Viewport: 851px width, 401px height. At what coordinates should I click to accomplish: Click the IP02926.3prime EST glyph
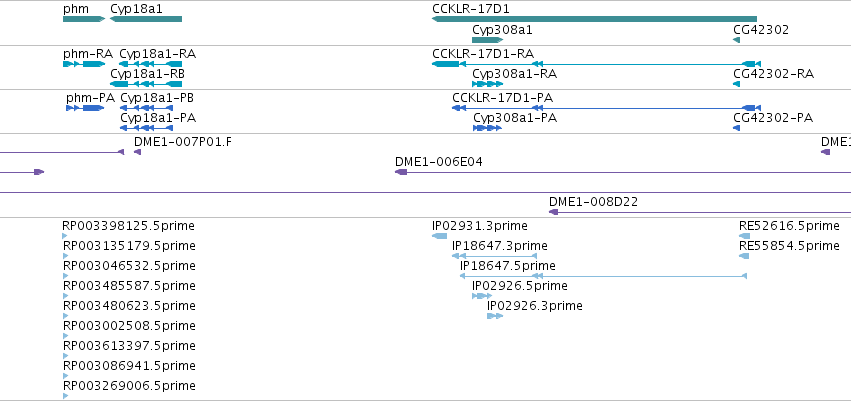495,316
